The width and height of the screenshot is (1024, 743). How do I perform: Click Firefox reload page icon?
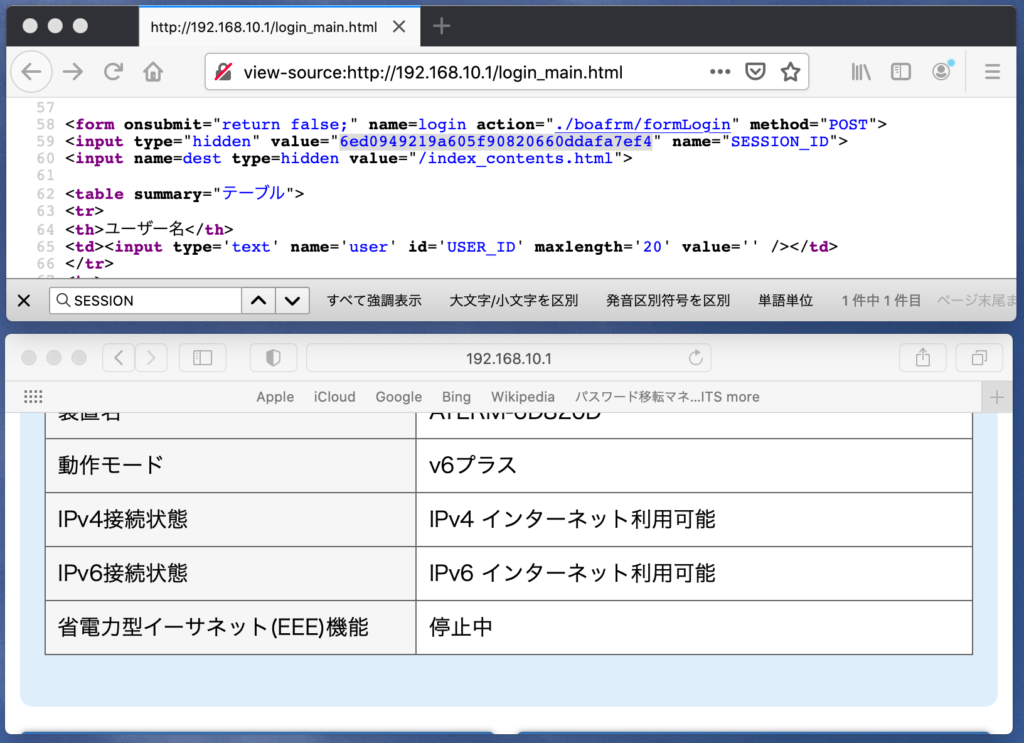click(x=113, y=72)
